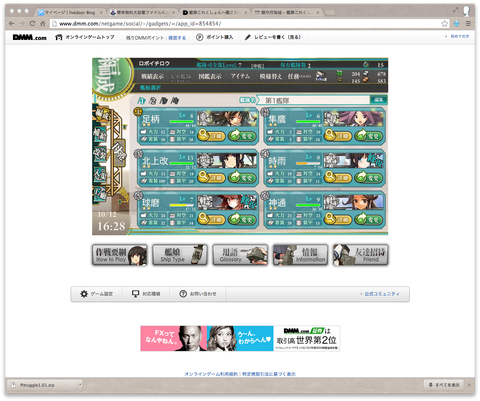This screenshot has width=480, height=401.
Task: Click the green change button for 北上改
Action: point(242,177)
